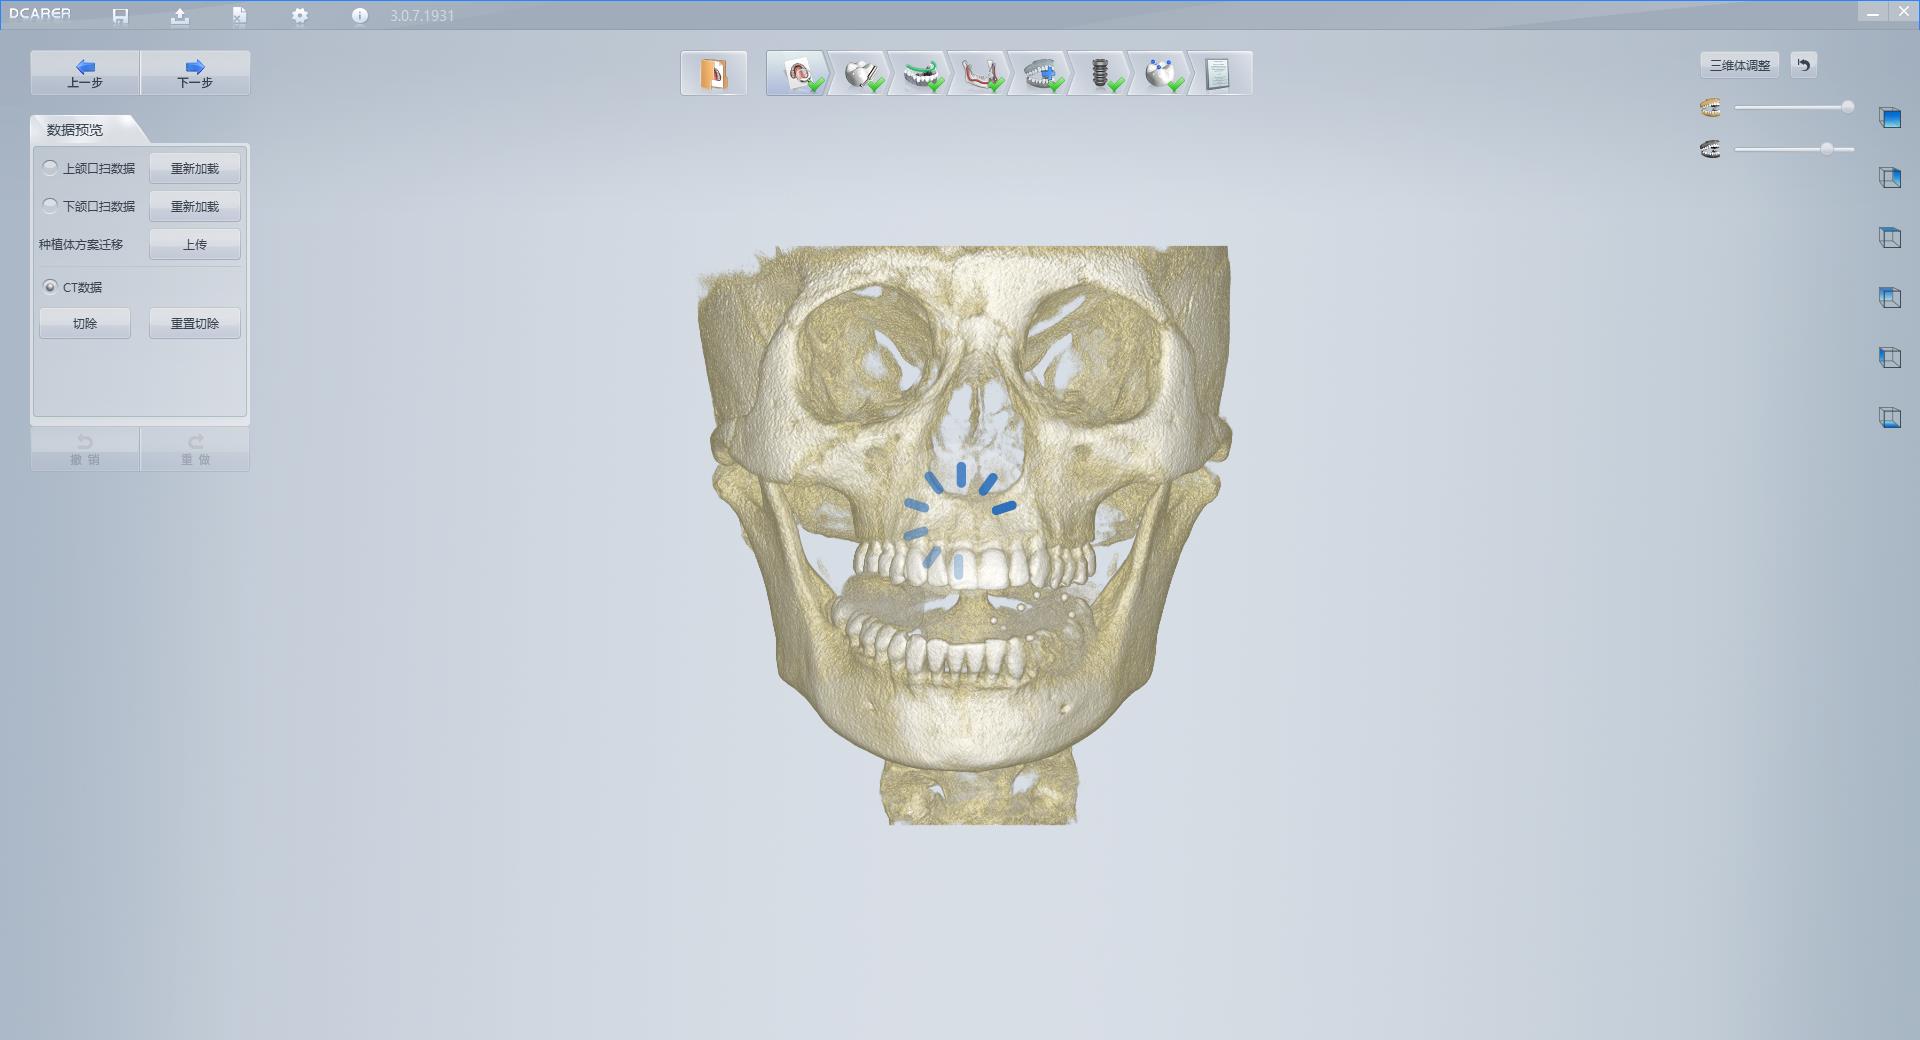Open the 数据预览 tab

76,130
